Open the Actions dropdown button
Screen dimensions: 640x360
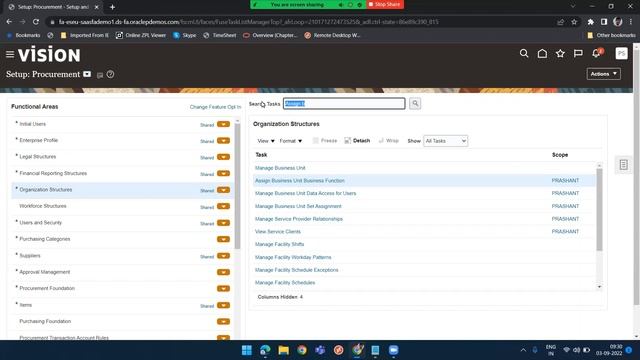point(603,74)
